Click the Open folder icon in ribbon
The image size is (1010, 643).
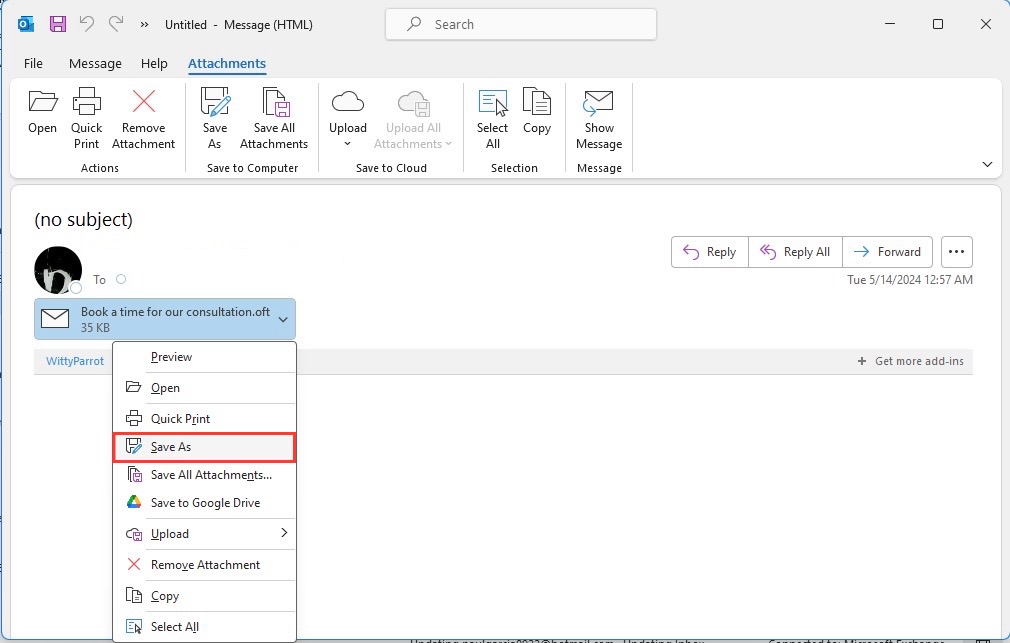(x=43, y=102)
